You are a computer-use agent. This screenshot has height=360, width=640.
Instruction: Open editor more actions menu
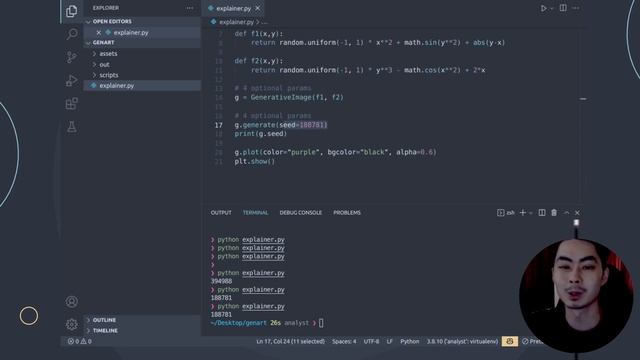click(x=576, y=8)
